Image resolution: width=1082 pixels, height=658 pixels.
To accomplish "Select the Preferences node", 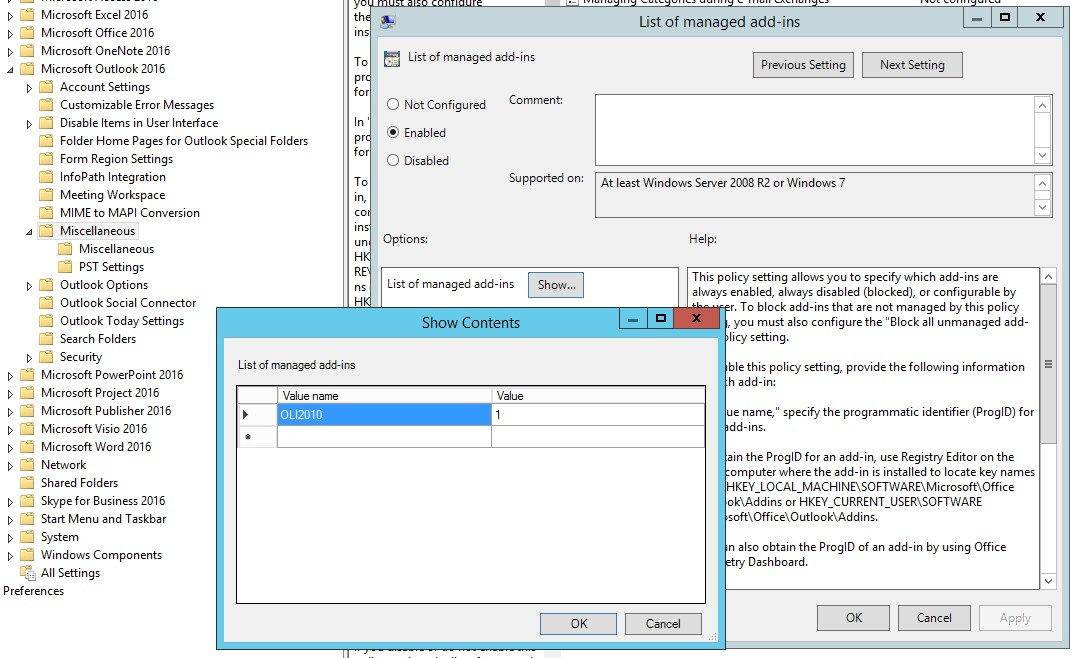I will tap(33, 590).
